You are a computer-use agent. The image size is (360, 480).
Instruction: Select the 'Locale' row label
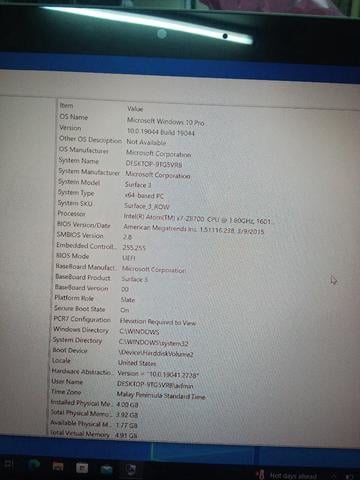61,361
